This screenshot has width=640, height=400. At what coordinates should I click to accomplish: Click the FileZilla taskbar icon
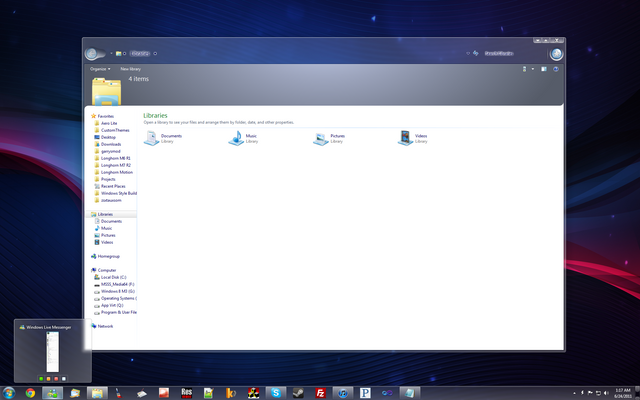(320, 392)
